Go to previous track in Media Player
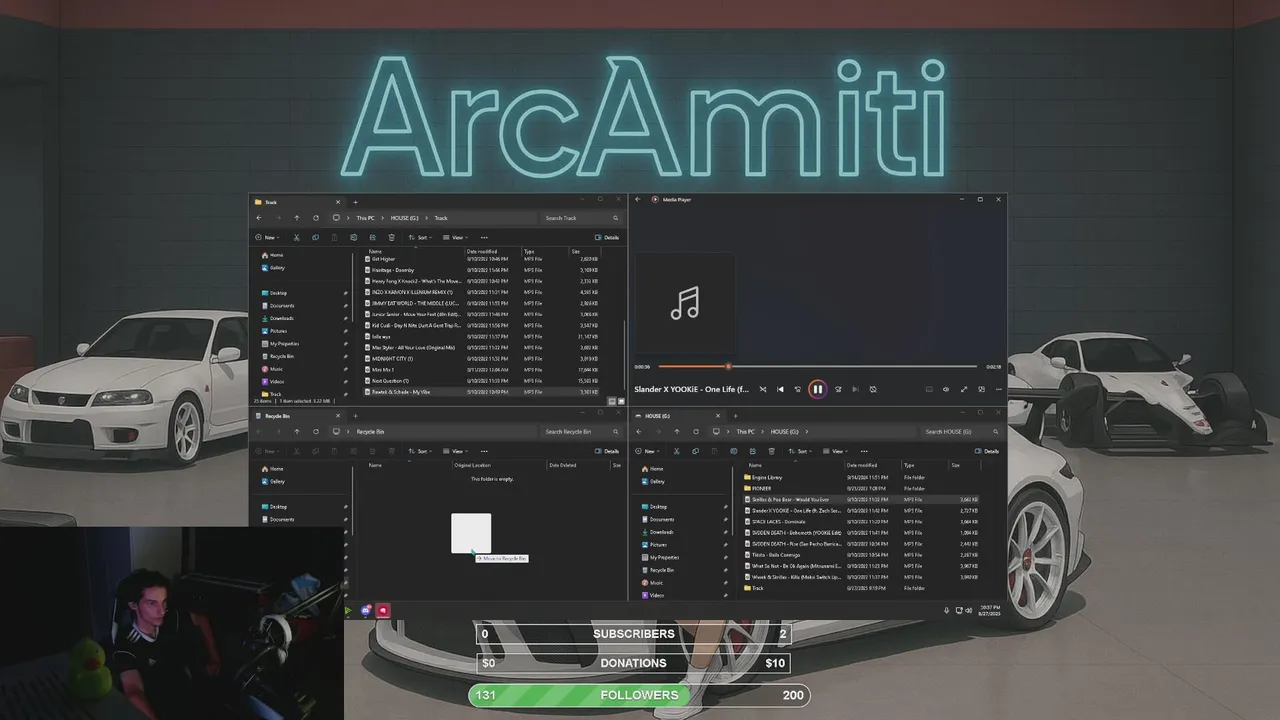This screenshot has height=720, width=1280. point(780,389)
